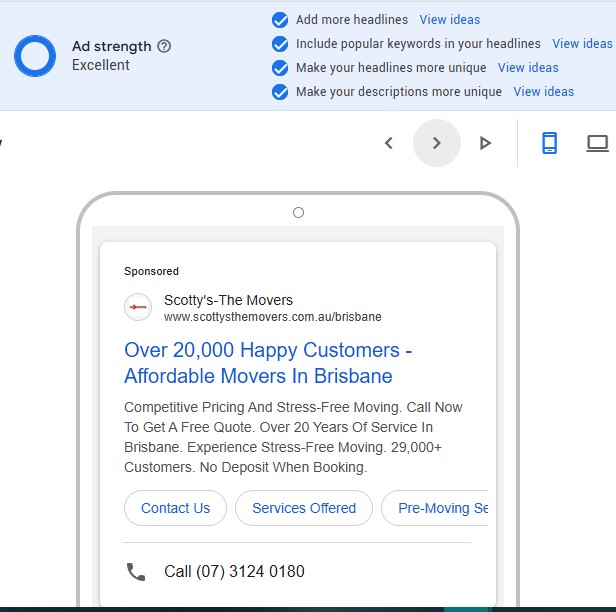This screenshot has width=616, height=612.
Task: Click the Services Offered sitelink chip
Action: (x=304, y=508)
